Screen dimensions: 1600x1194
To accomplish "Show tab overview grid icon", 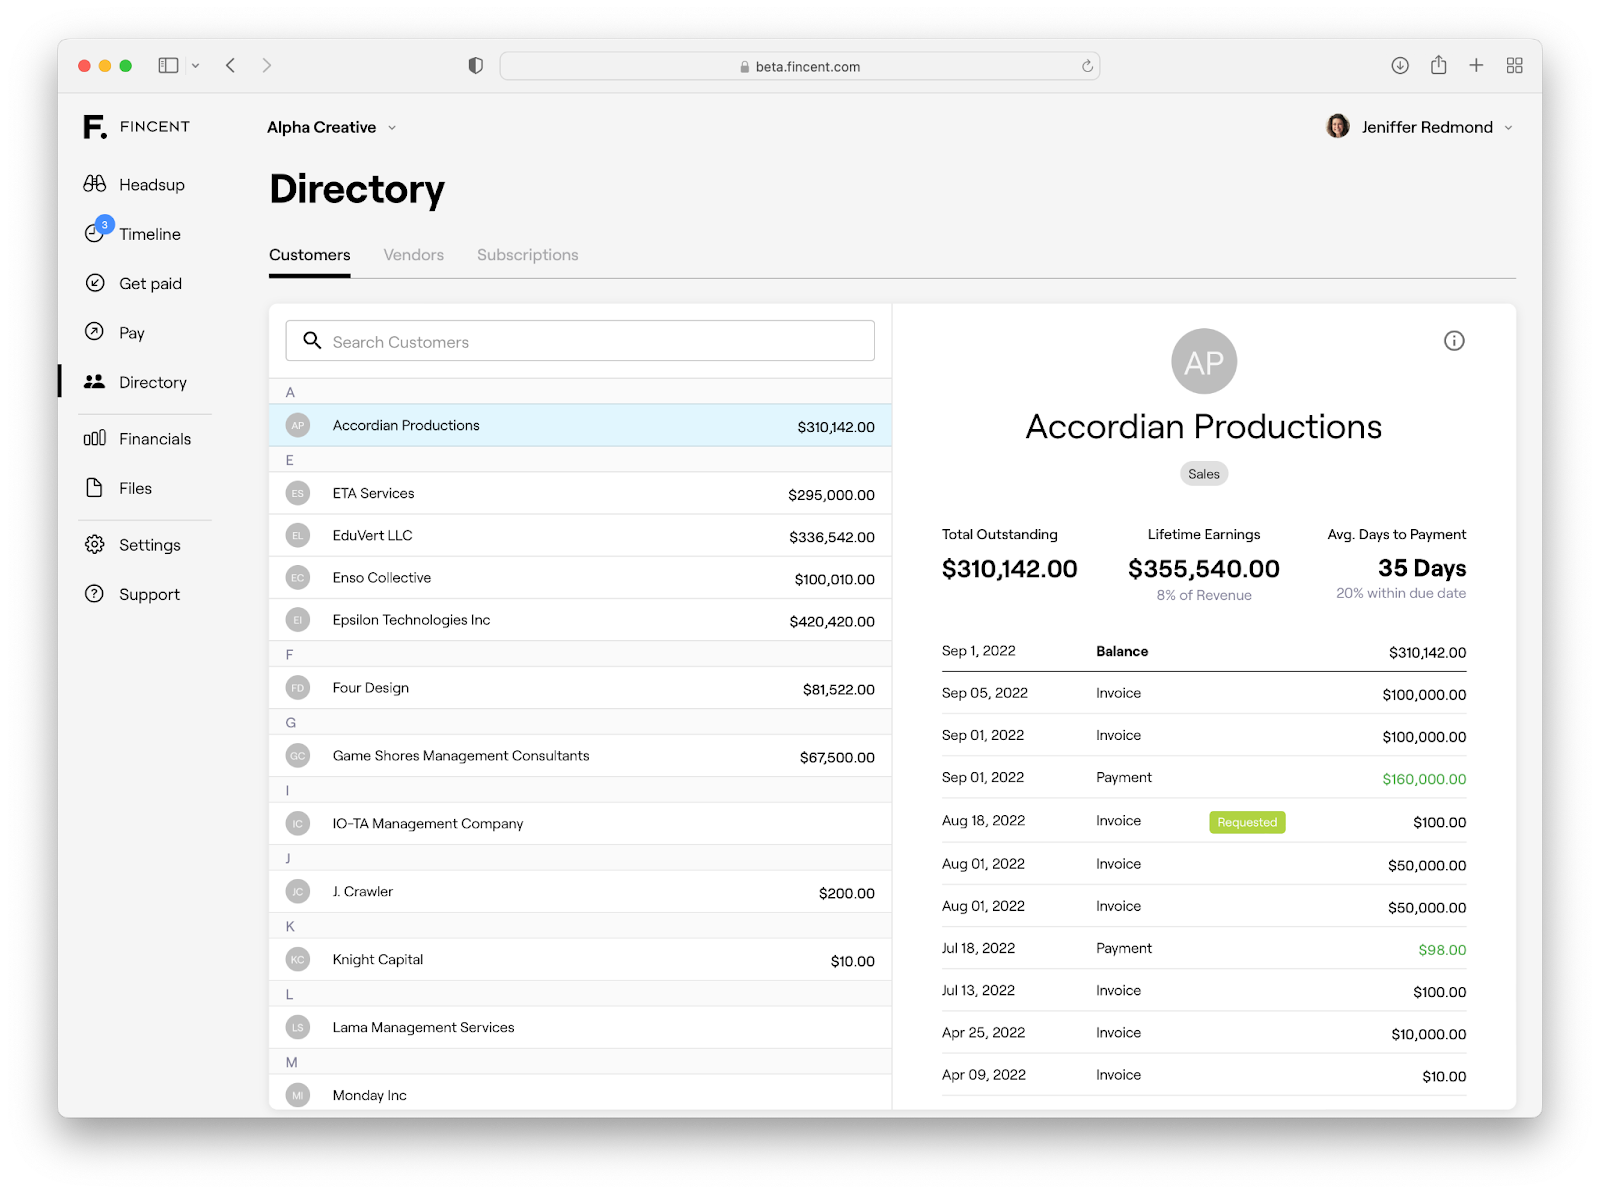I will [1515, 66].
